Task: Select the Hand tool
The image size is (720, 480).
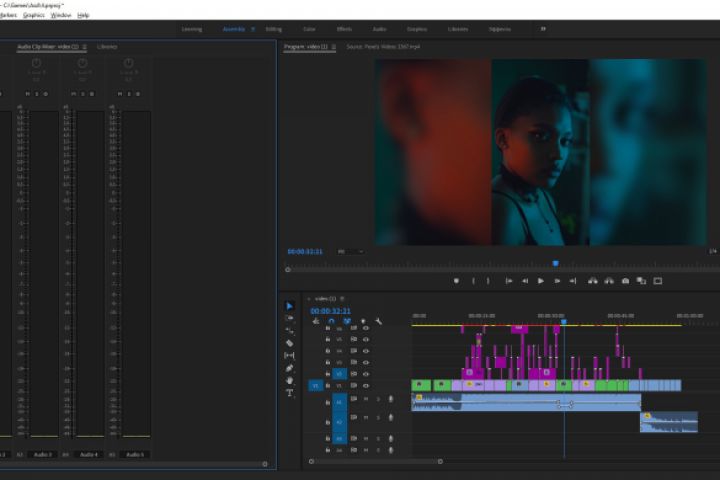Action: (x=289, y=380)
